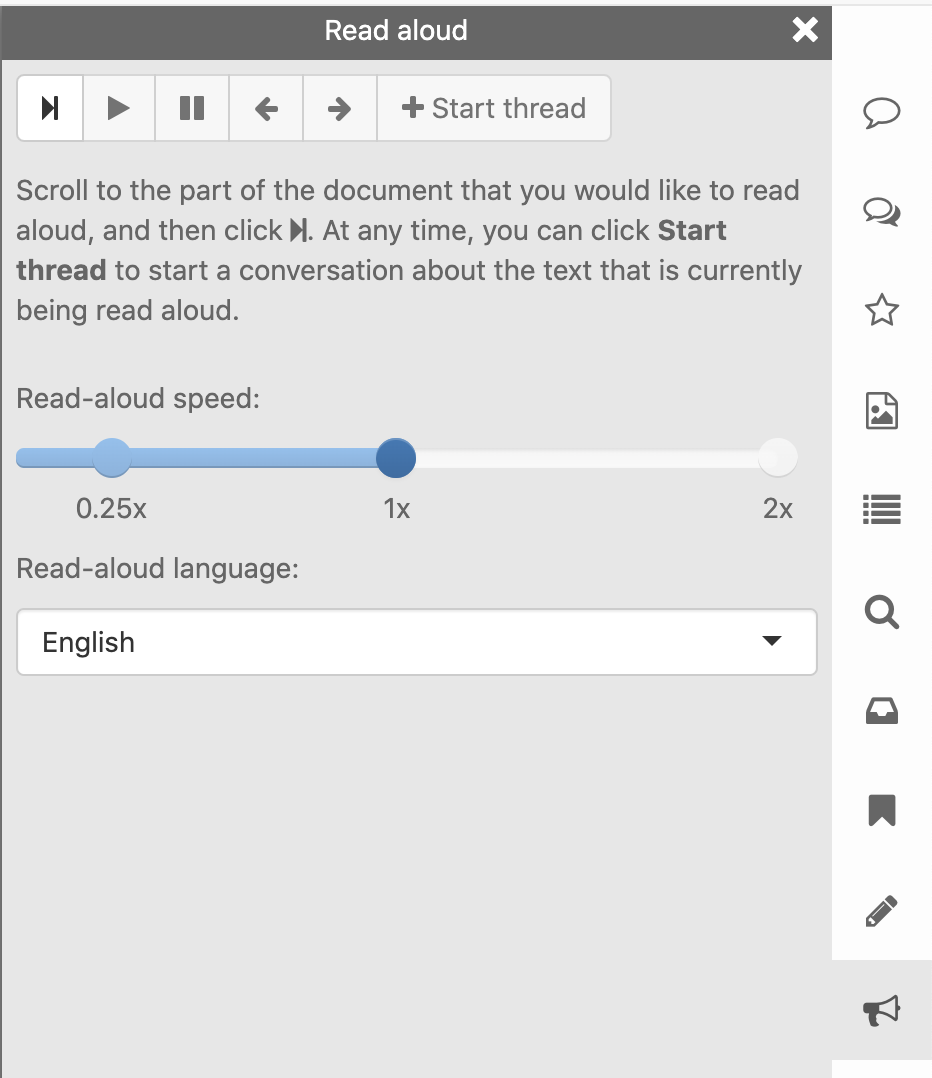Image resolution: width=932 pixels, height=1078 pixels.
Task: Close the Read aloud panel
Action: coord(805,30)
